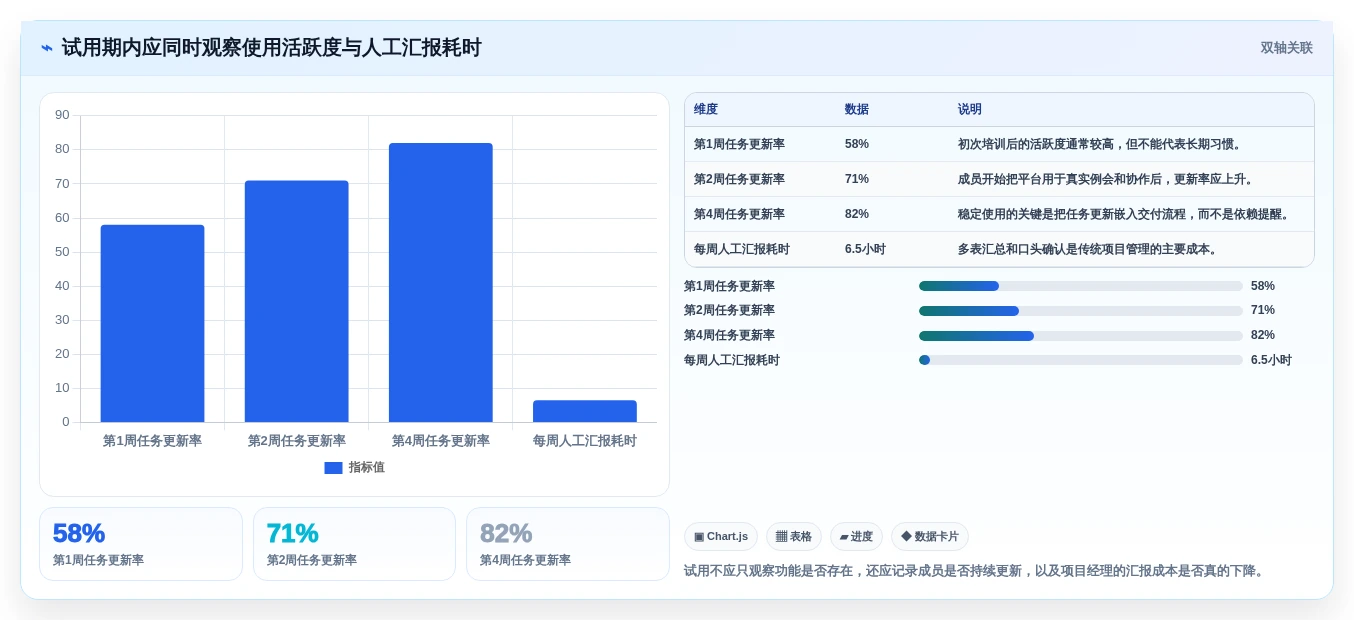Screen dimensions: 1354x620
Task: Click 第1周任务更新率 label in progress list
Action: [729, 286]
